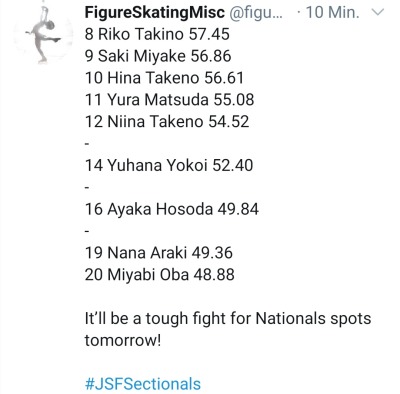Click the 20 Miyabi Oba 48.88 line
This screenshot has height=394, width=400.
(159, 275)
